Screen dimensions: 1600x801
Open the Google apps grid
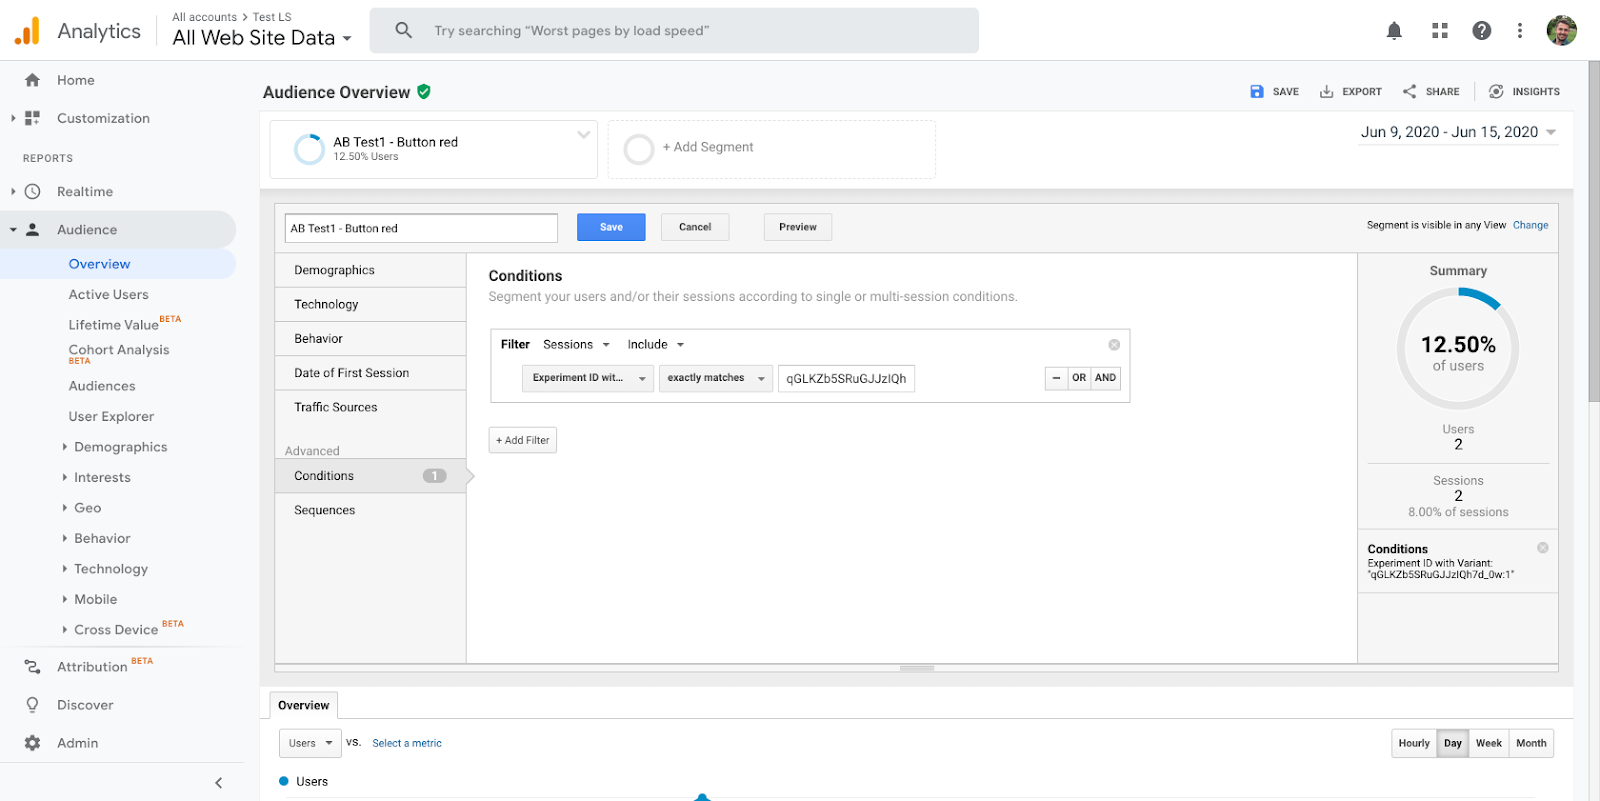click(1440, 31)
